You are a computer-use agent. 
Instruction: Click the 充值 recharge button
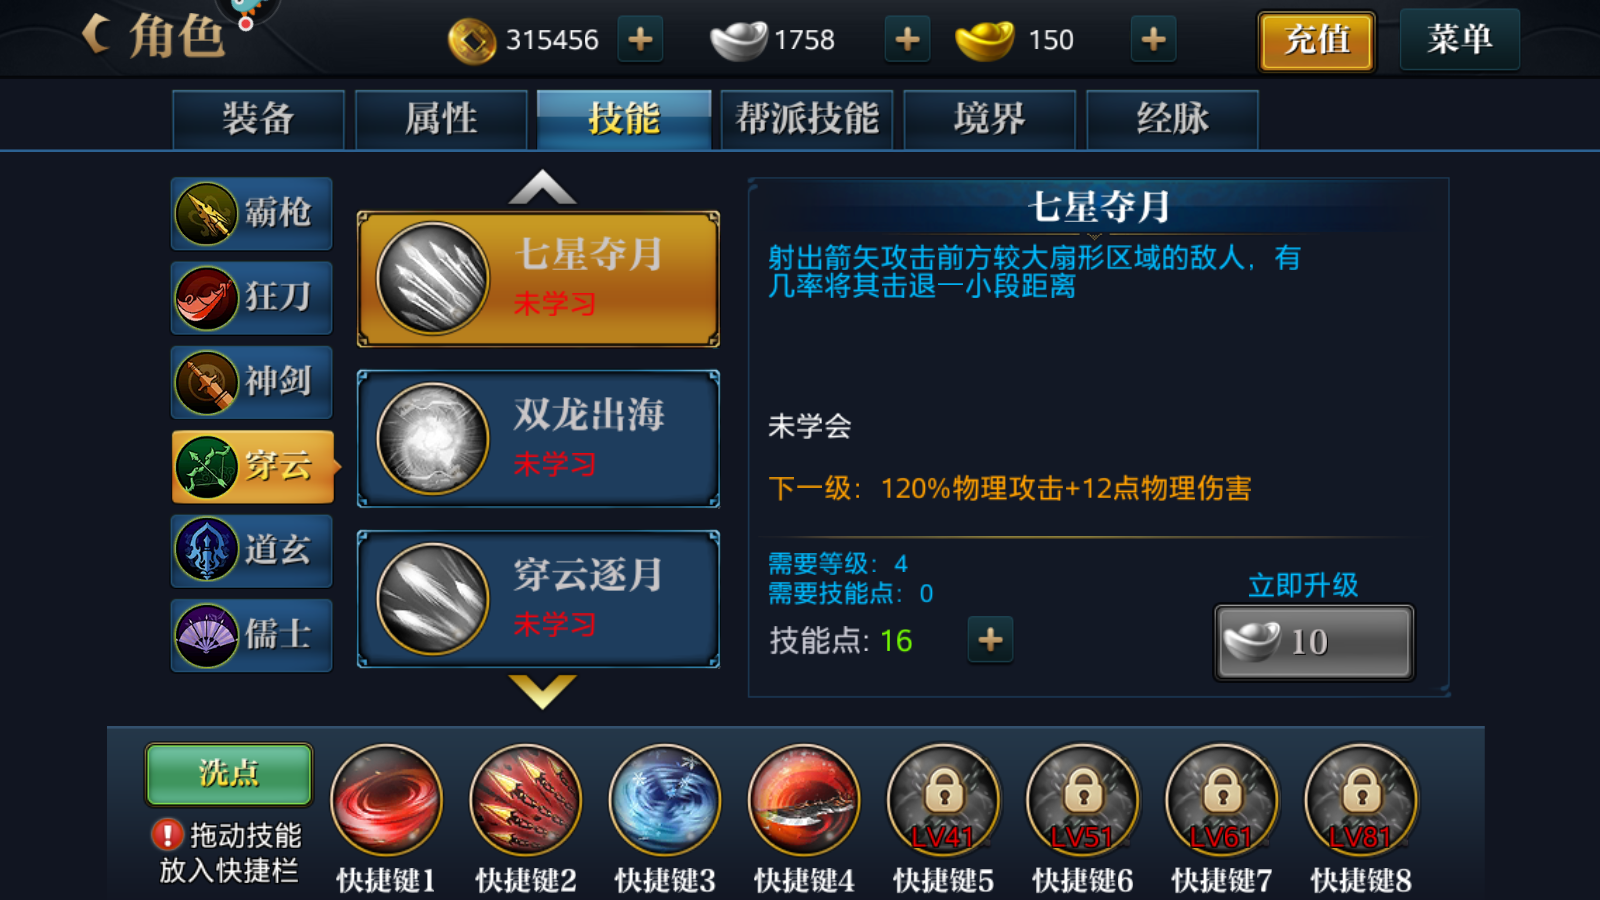1316,41
